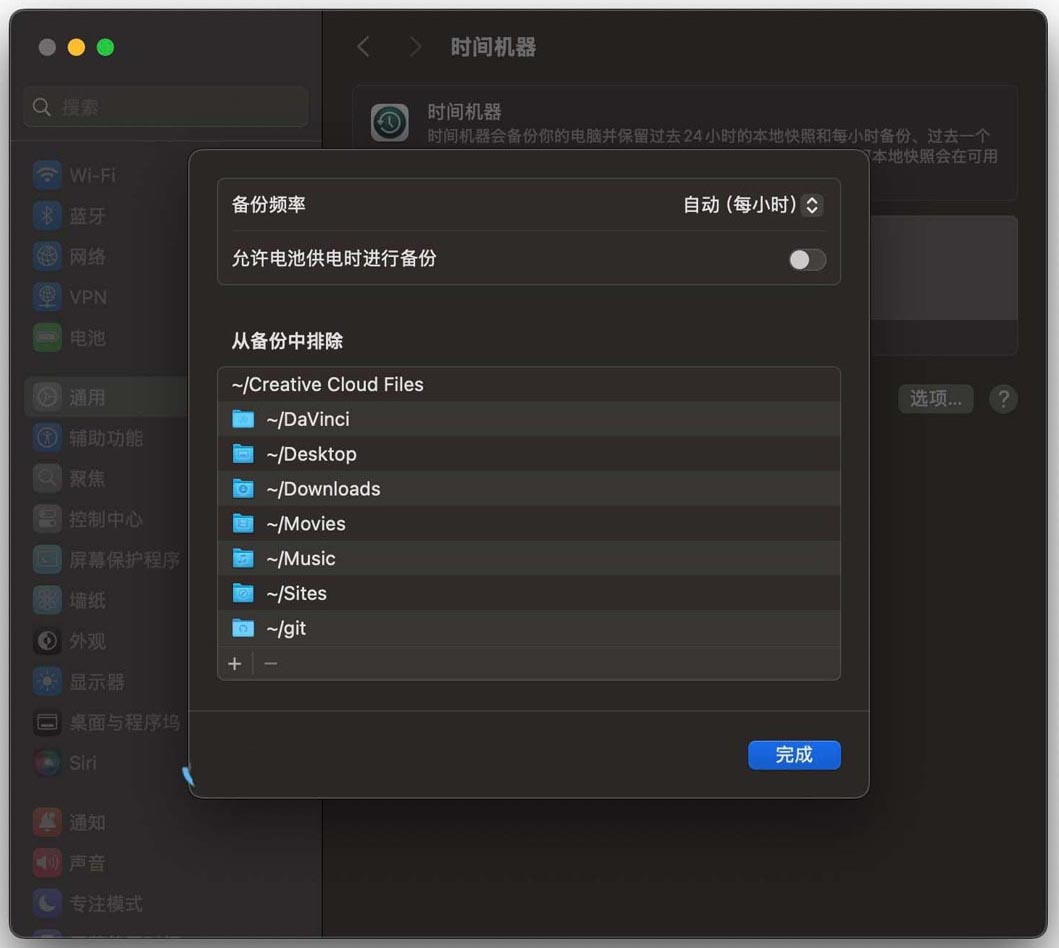Open the VPN settings icon

[x=47, y=297]
